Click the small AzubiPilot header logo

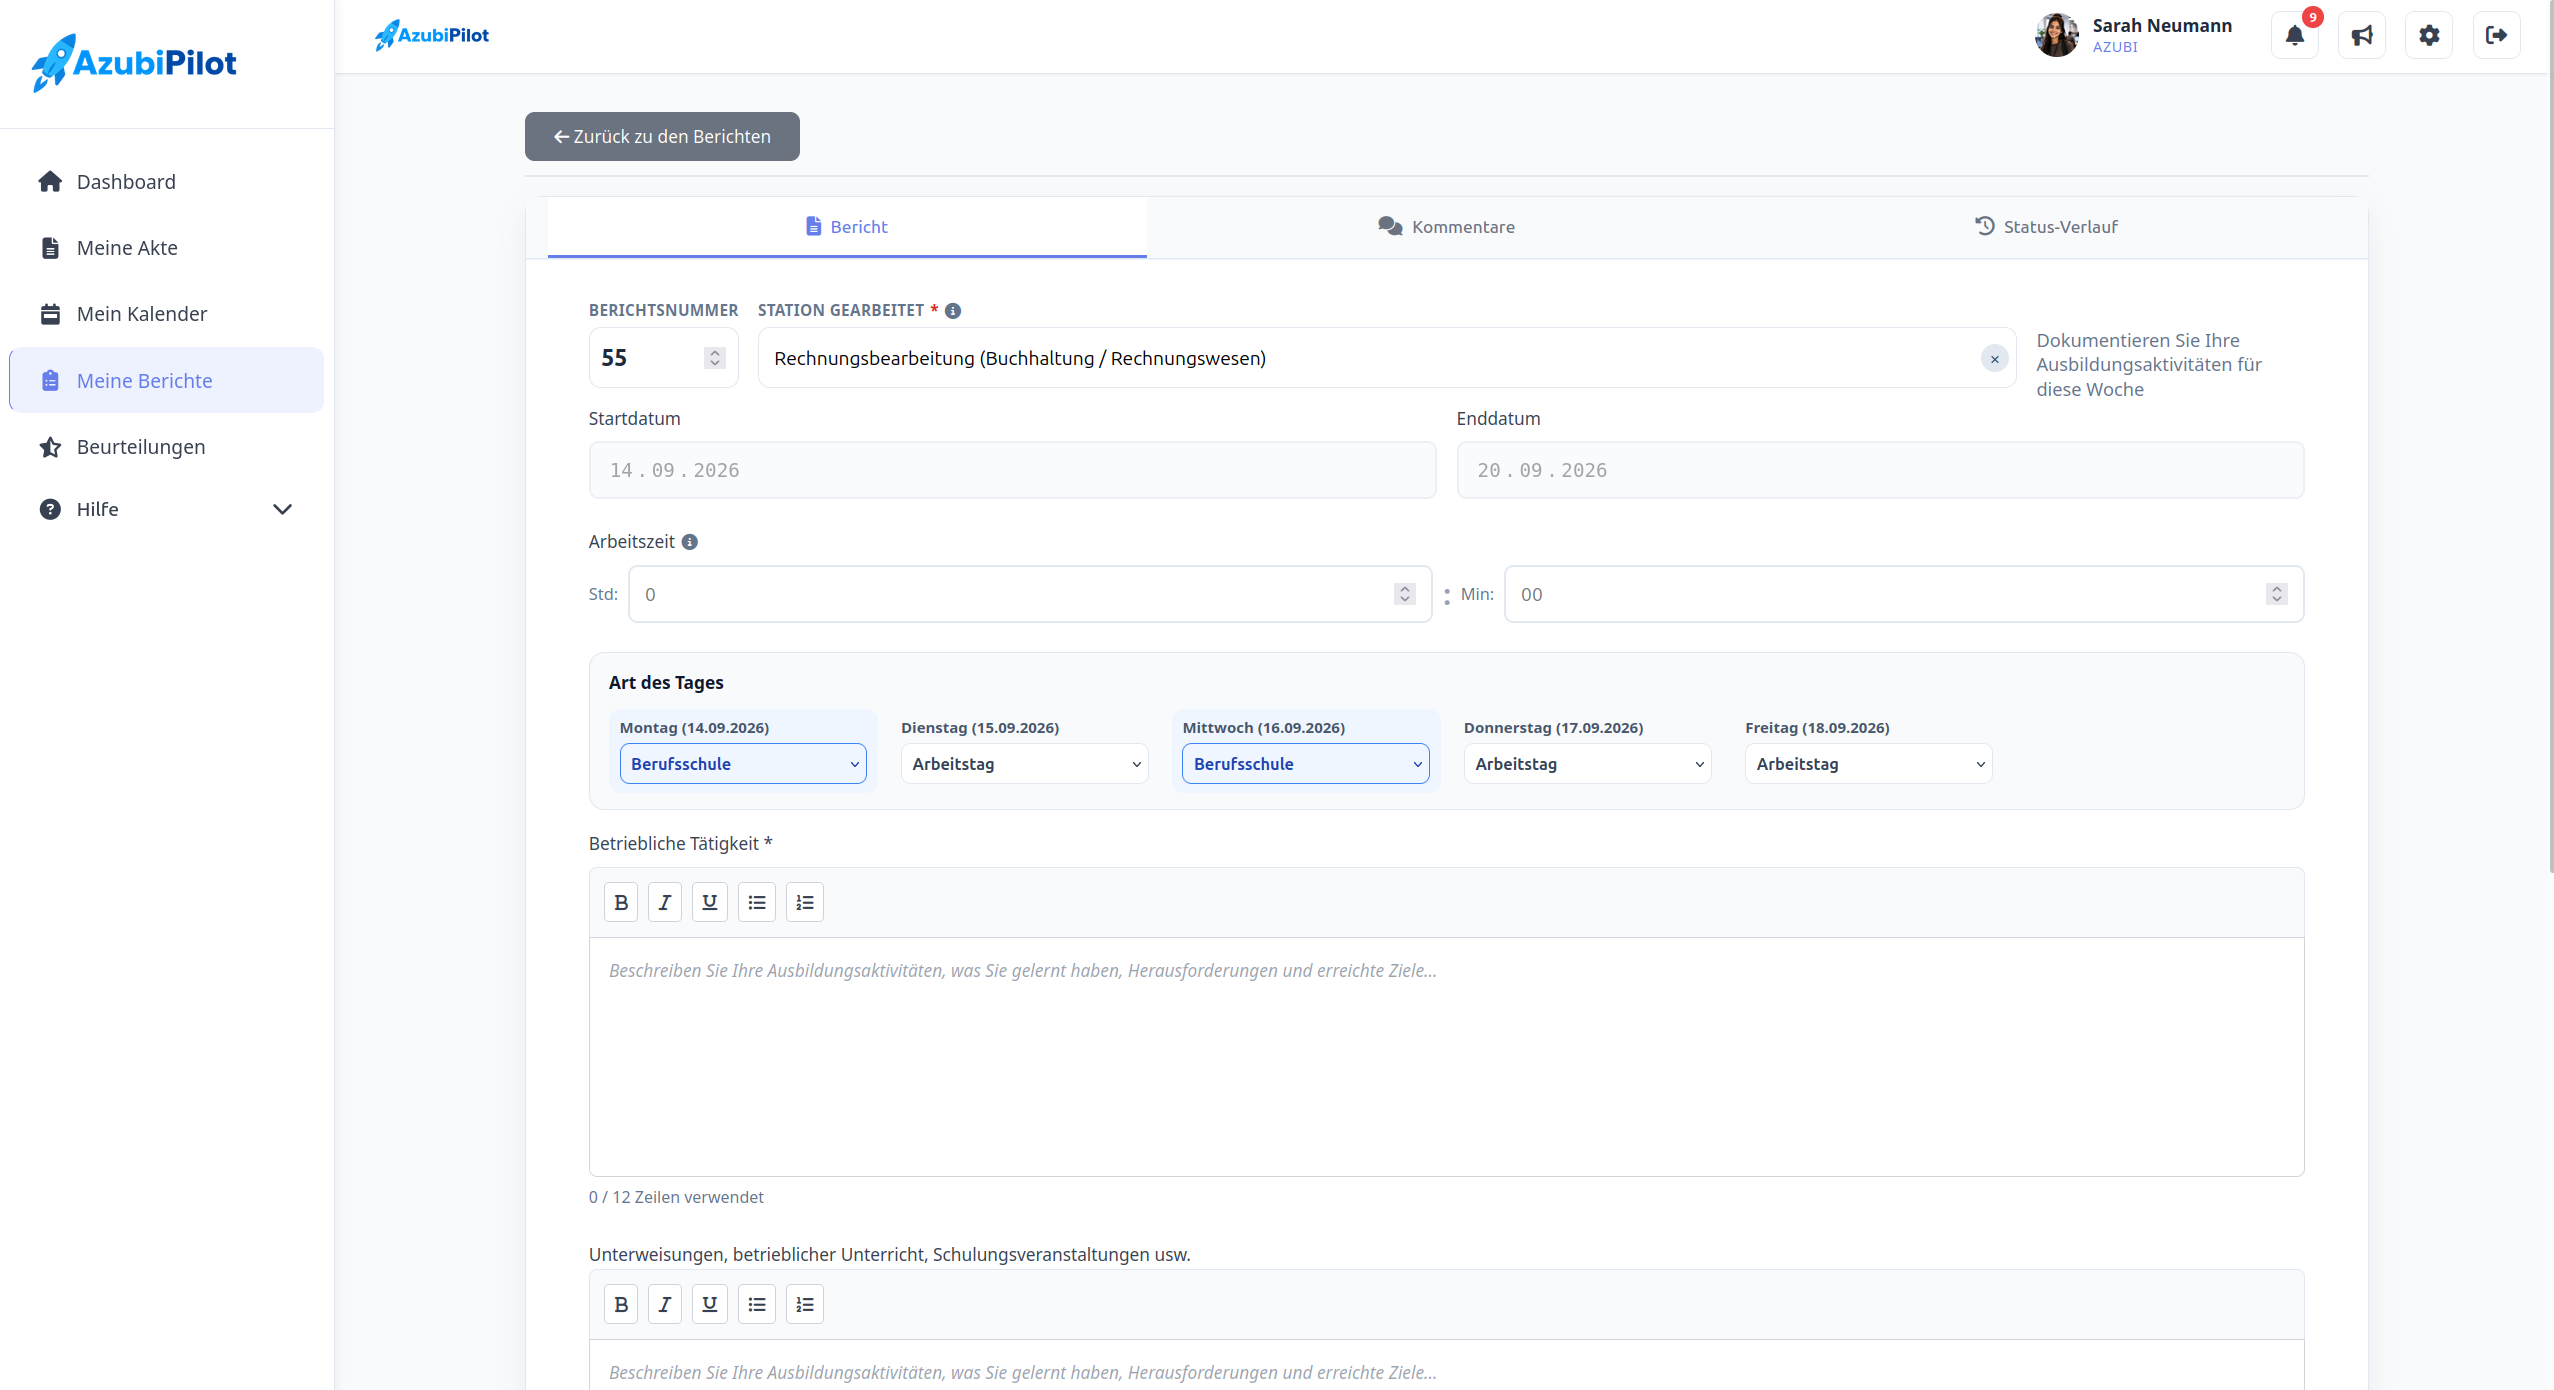[x=432, y=35]
